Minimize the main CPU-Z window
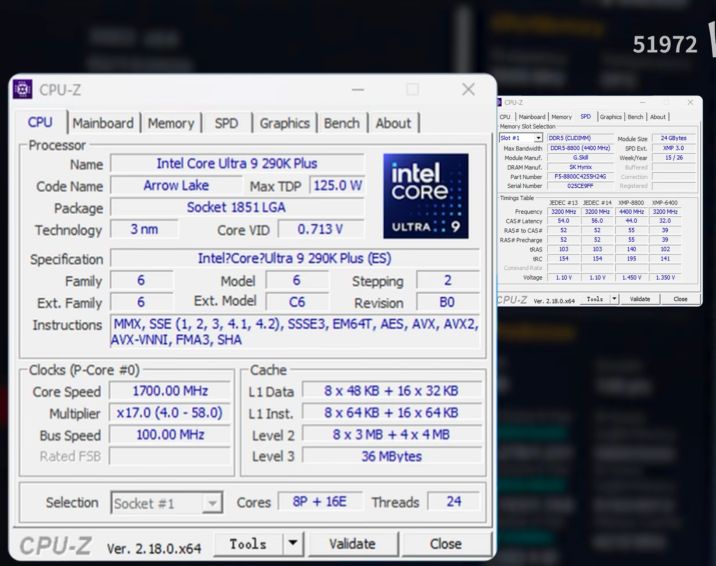Screen dimensions: 716x566 (358, 89)
